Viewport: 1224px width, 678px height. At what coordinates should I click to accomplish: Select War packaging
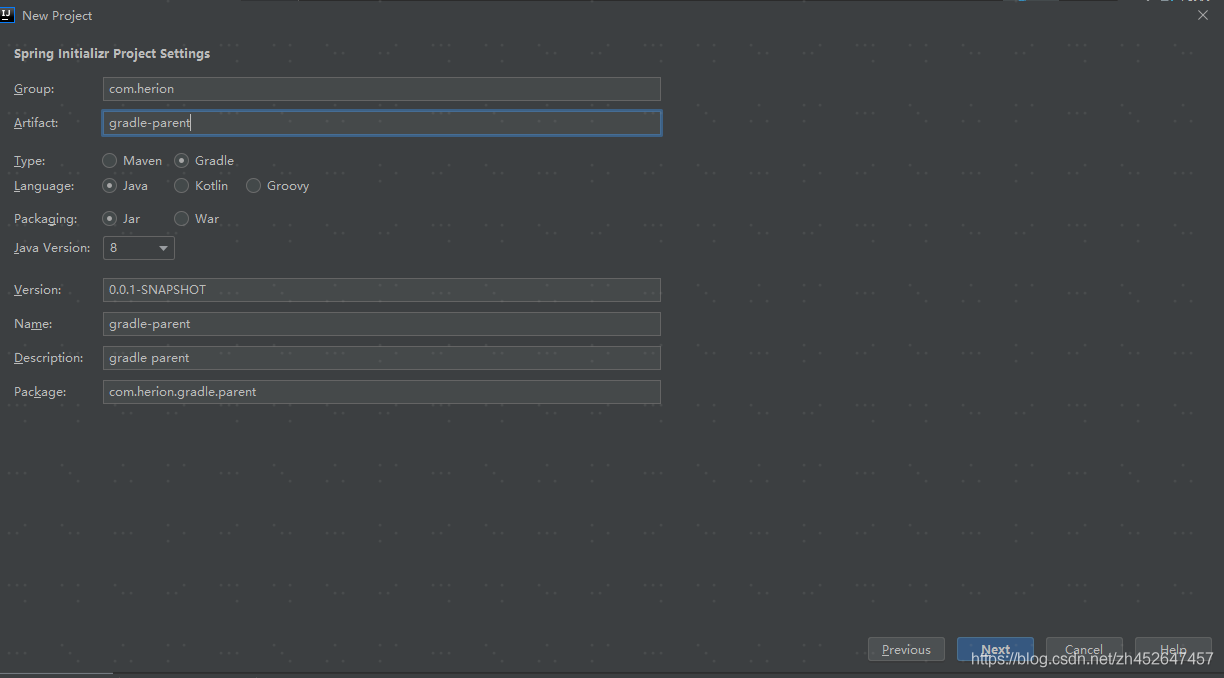(181, 218)
